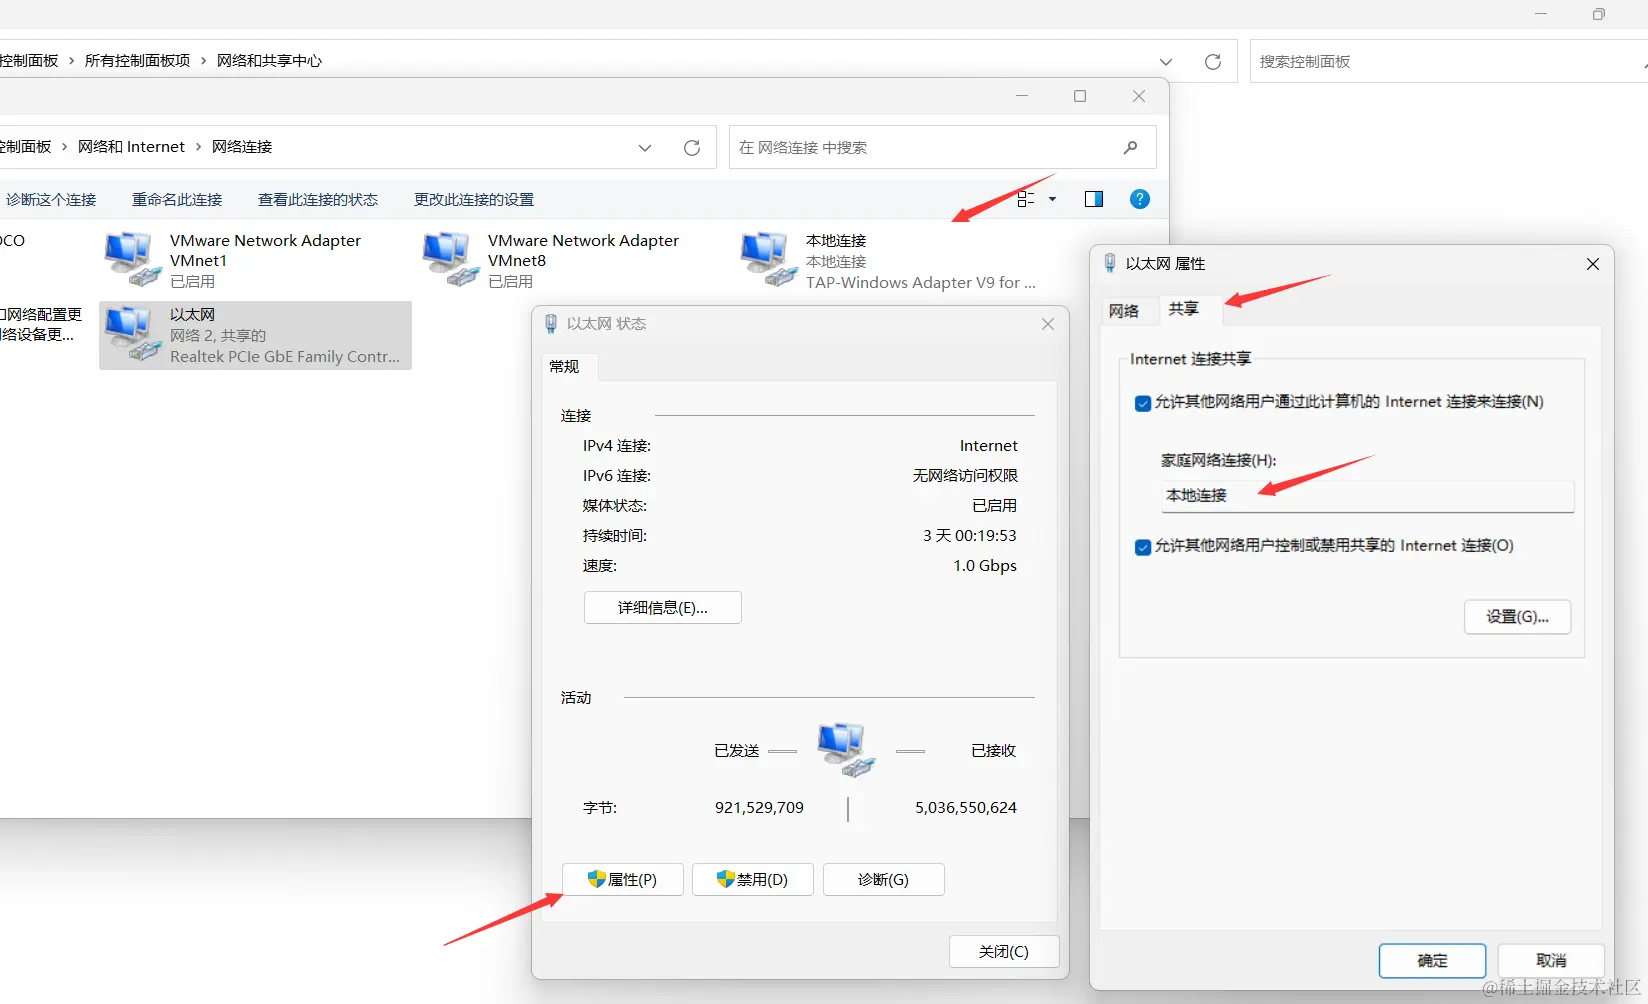Click the 已启用 value beside 媒体状态
The width and height of the screenshot is (1648, 1004).
(x=995, y=506)
